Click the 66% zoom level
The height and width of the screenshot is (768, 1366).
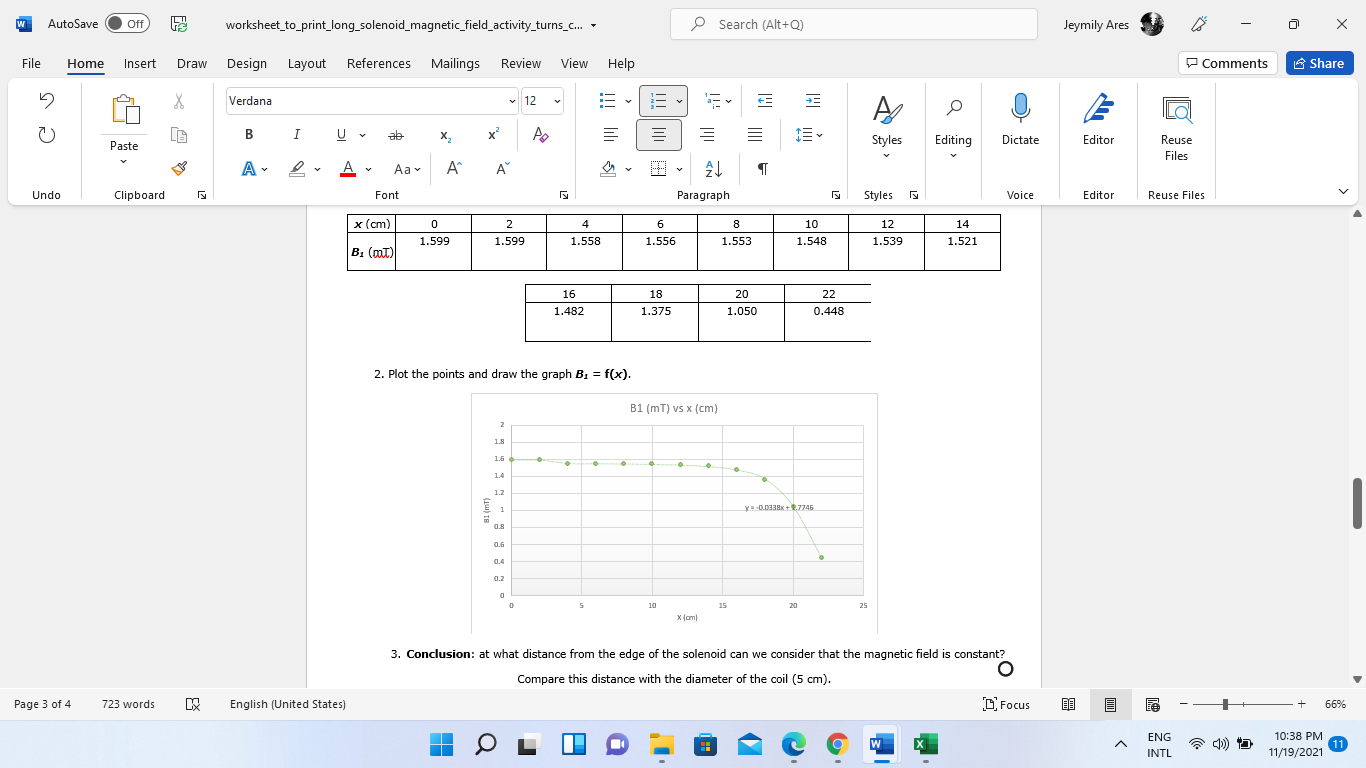coord(1335,704)
